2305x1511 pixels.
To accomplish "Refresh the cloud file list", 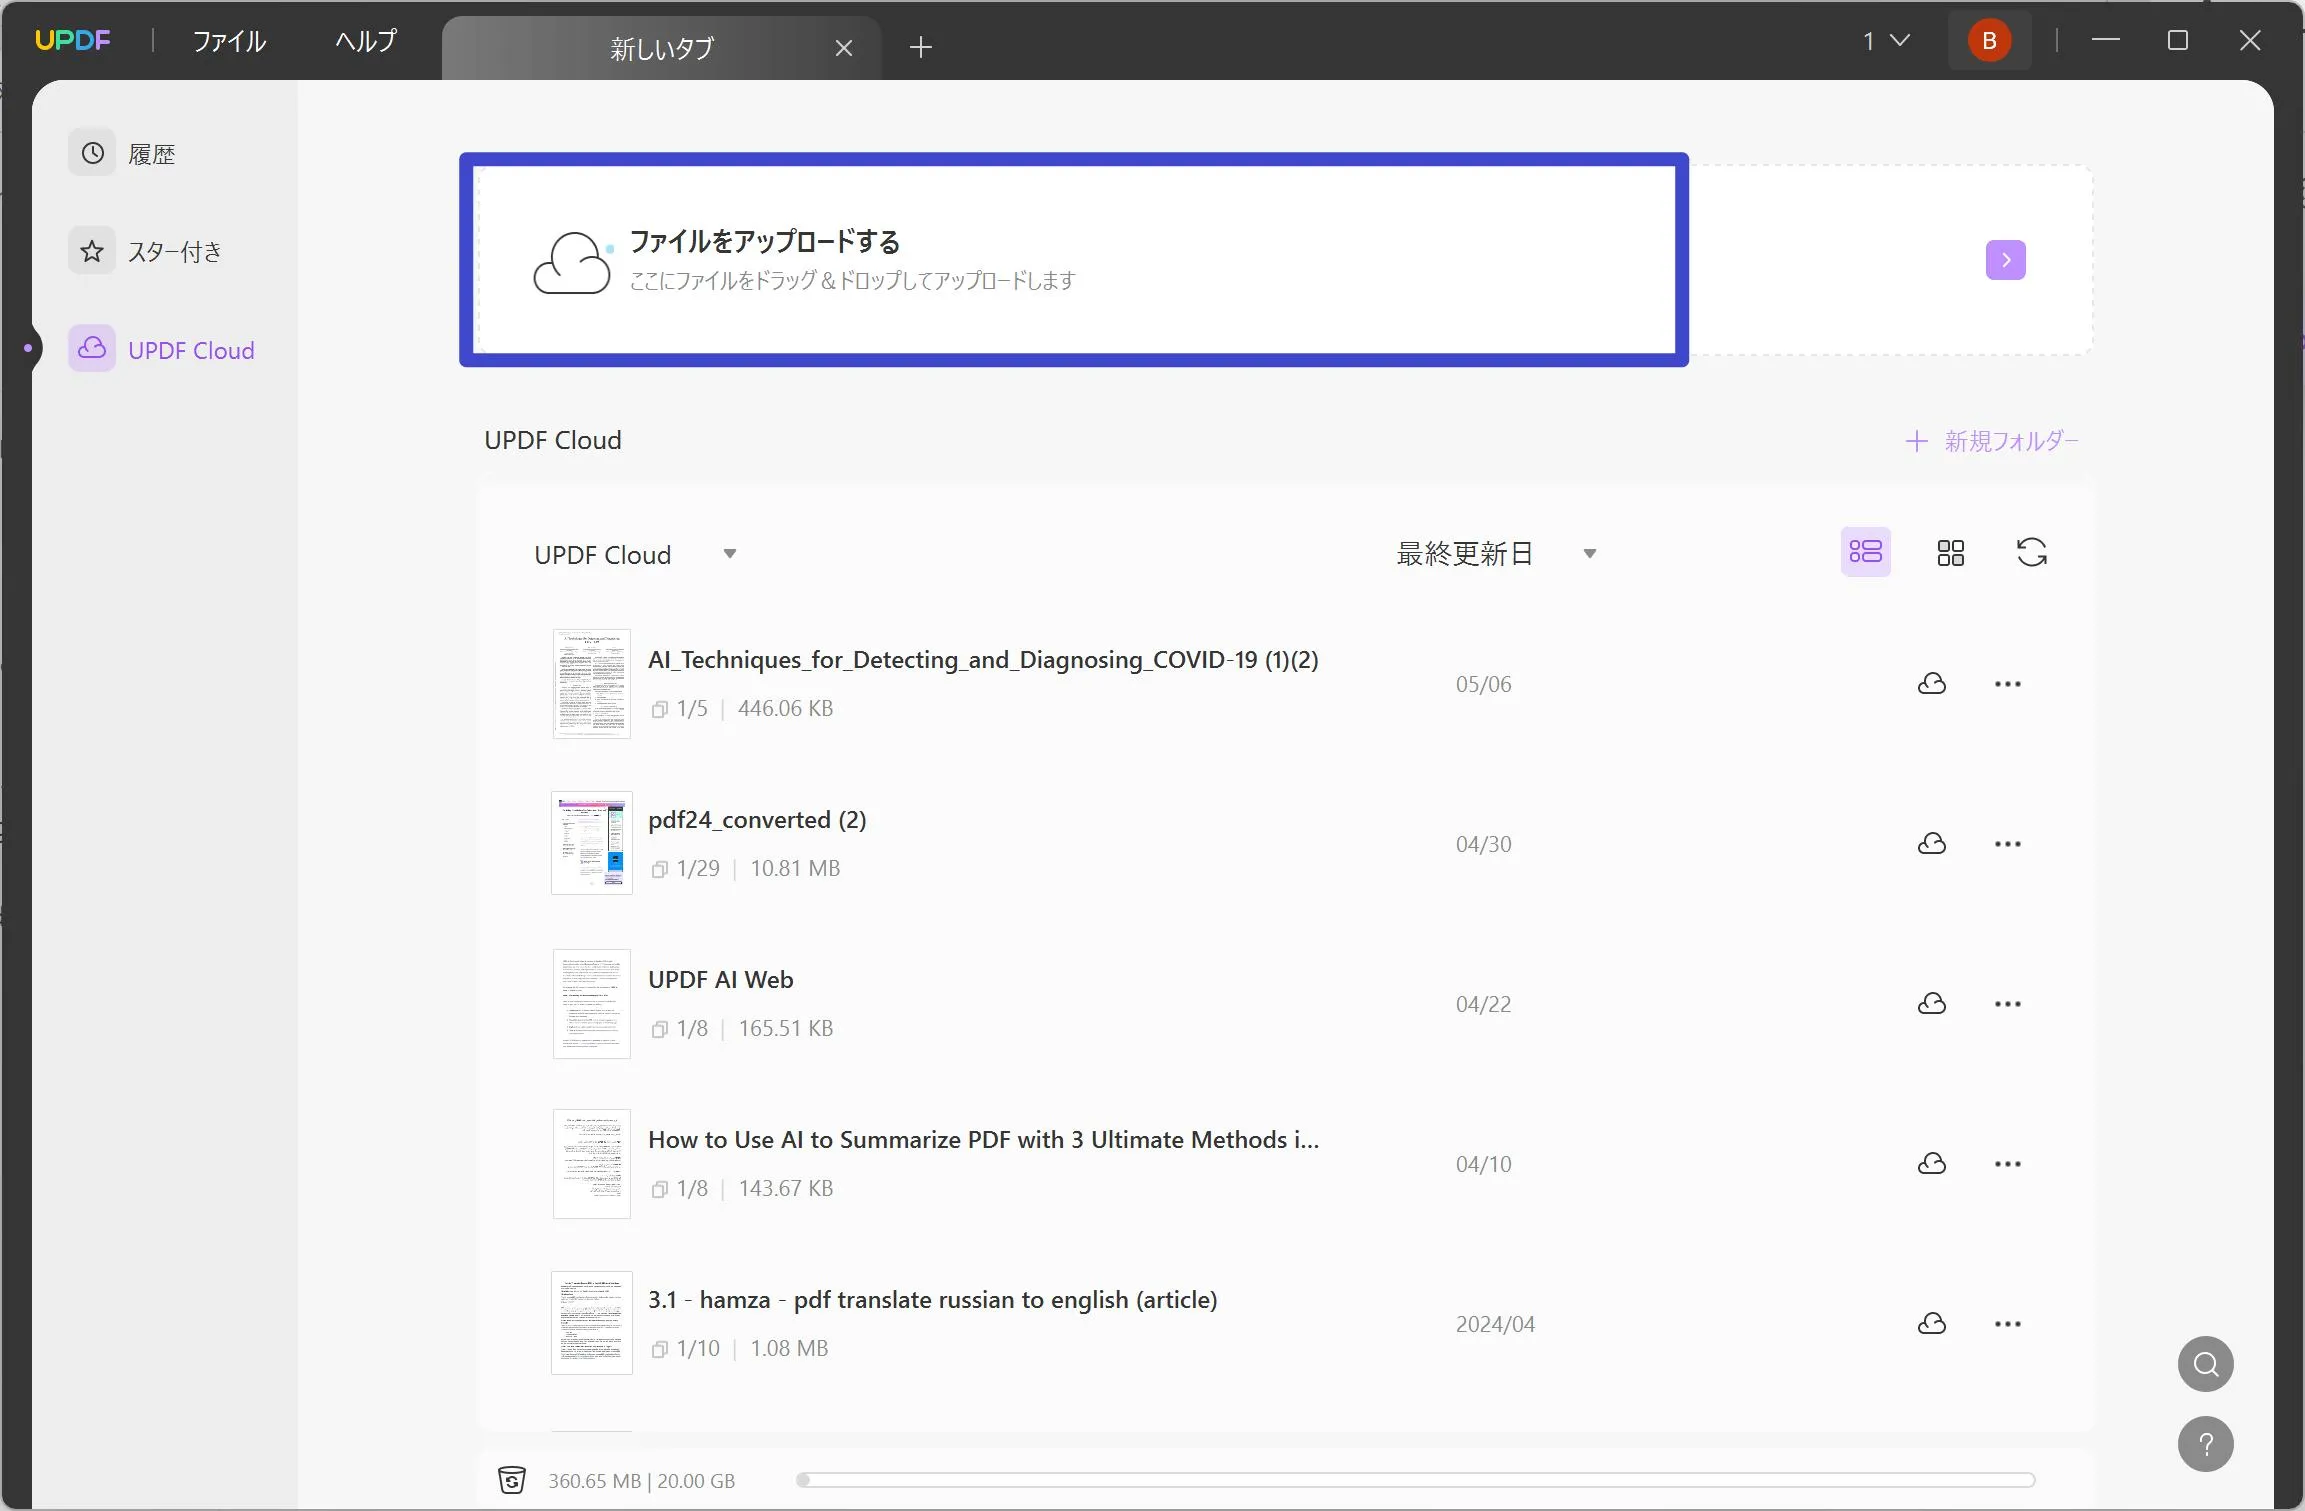I will coord(2031,552).
